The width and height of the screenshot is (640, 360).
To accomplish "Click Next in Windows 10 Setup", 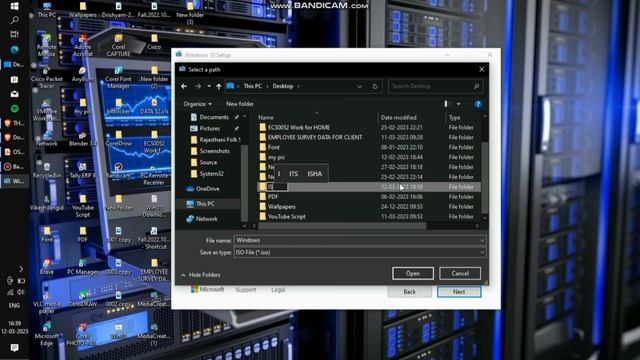I will tap(459, 292).
